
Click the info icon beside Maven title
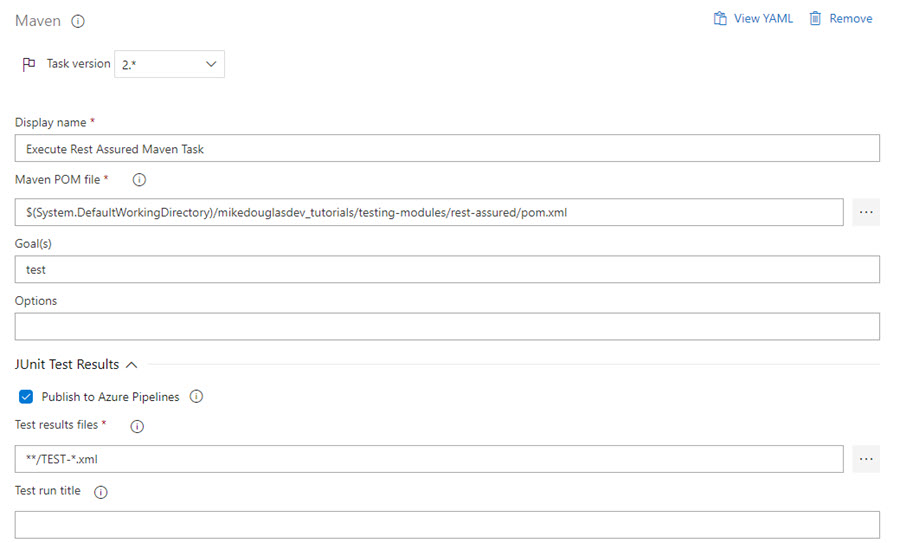pyautogui.click(x=78, y=21)
